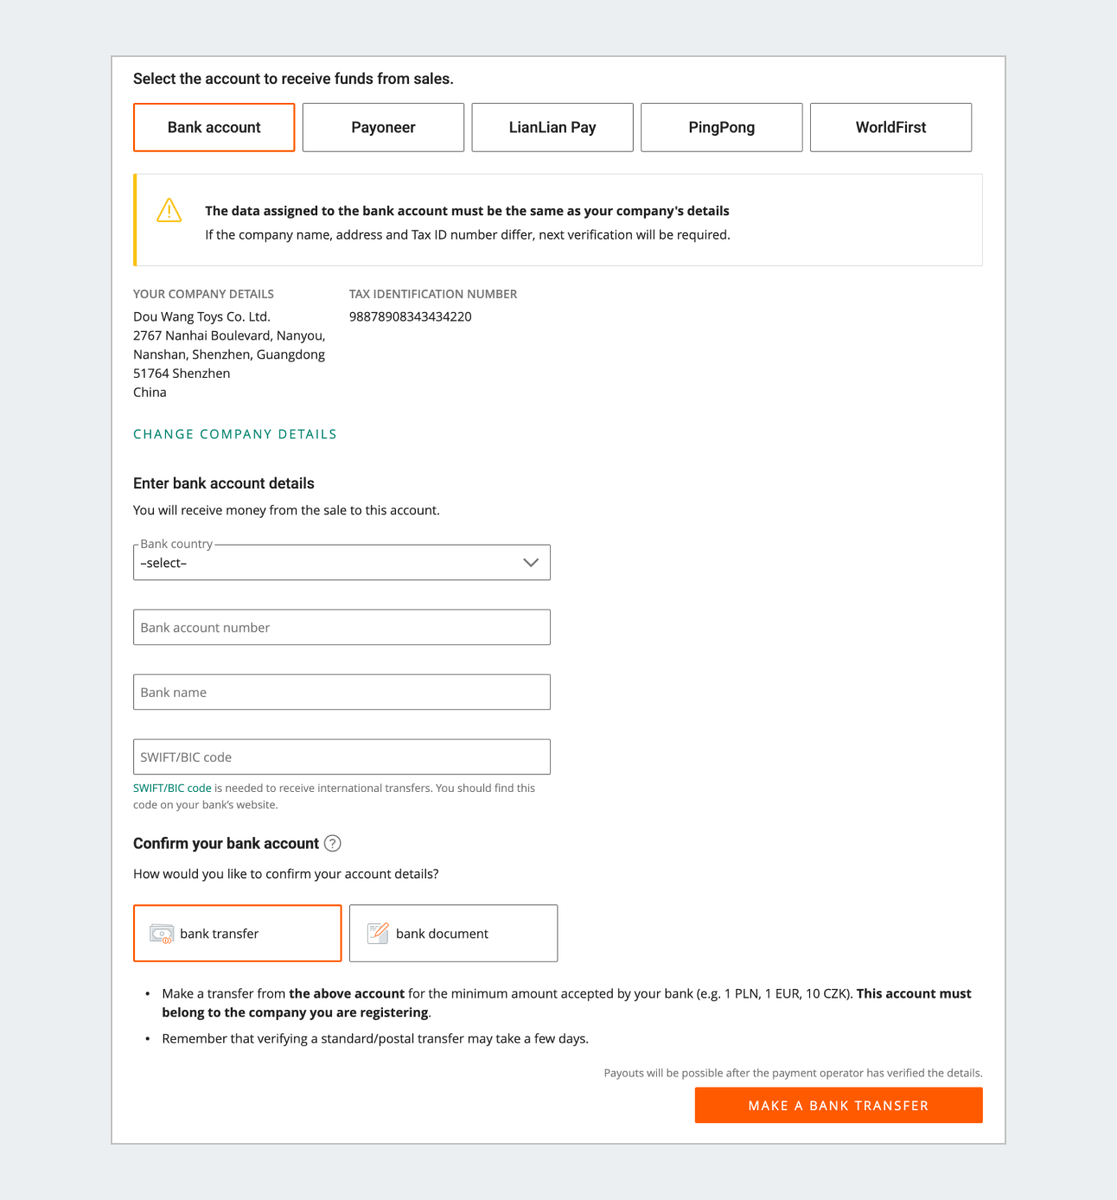Click the SWIFT/BIC code input field
The width and height of the screenshot is (1117, 1200).
(x=342, y=757)
